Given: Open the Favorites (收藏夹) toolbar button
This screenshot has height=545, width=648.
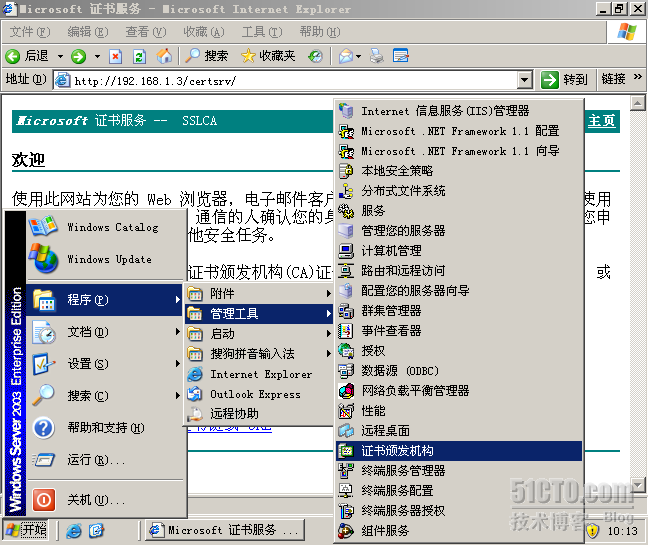Looking at the screenshot, I should pyautogui.click(x=268, y=56).
